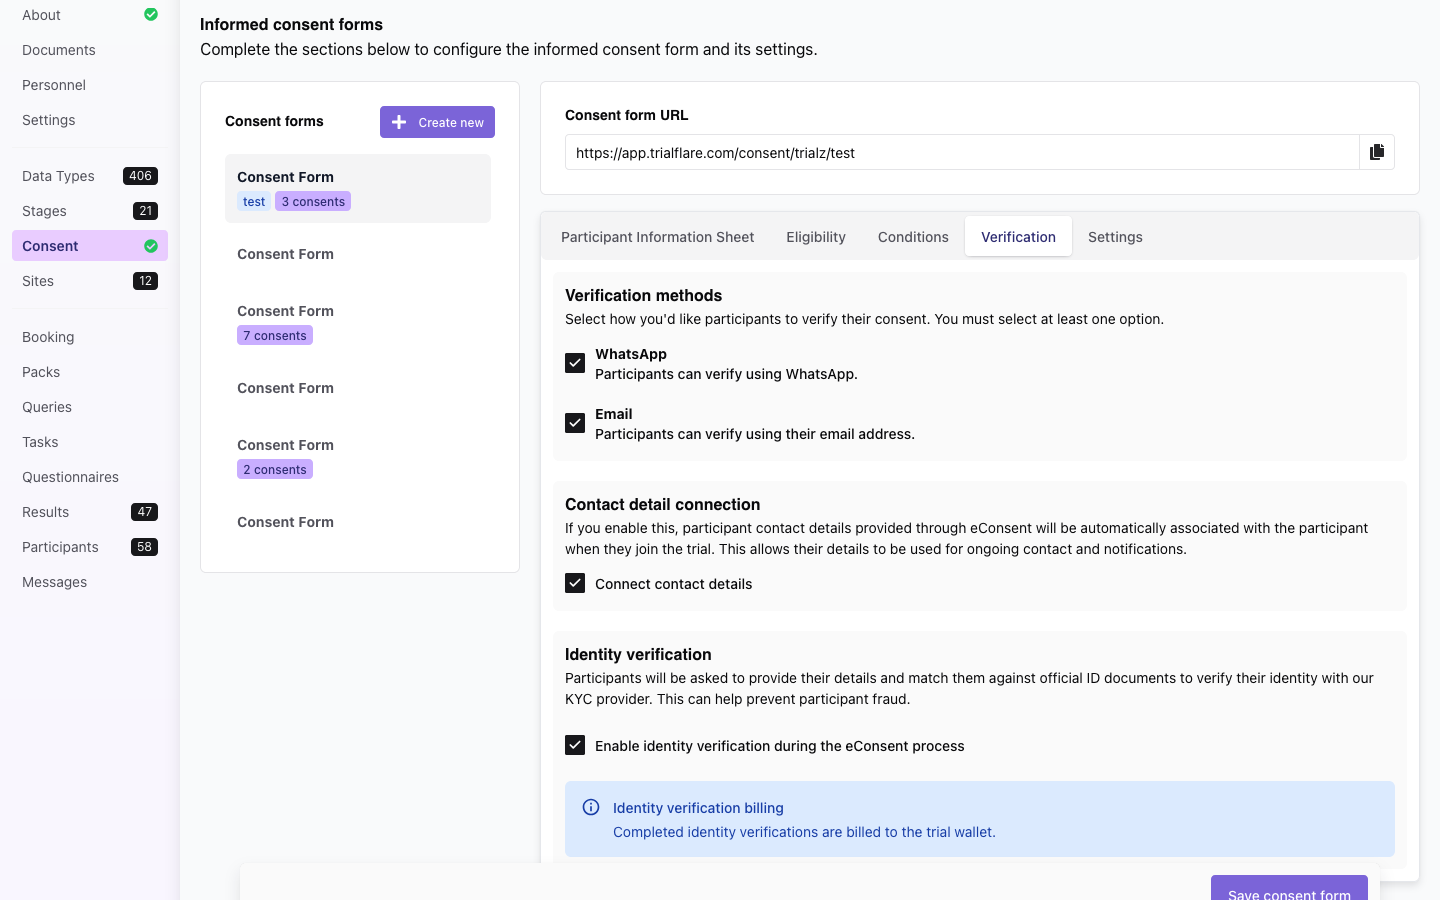Open sidebar Settings page

click(x=90, y=120)
